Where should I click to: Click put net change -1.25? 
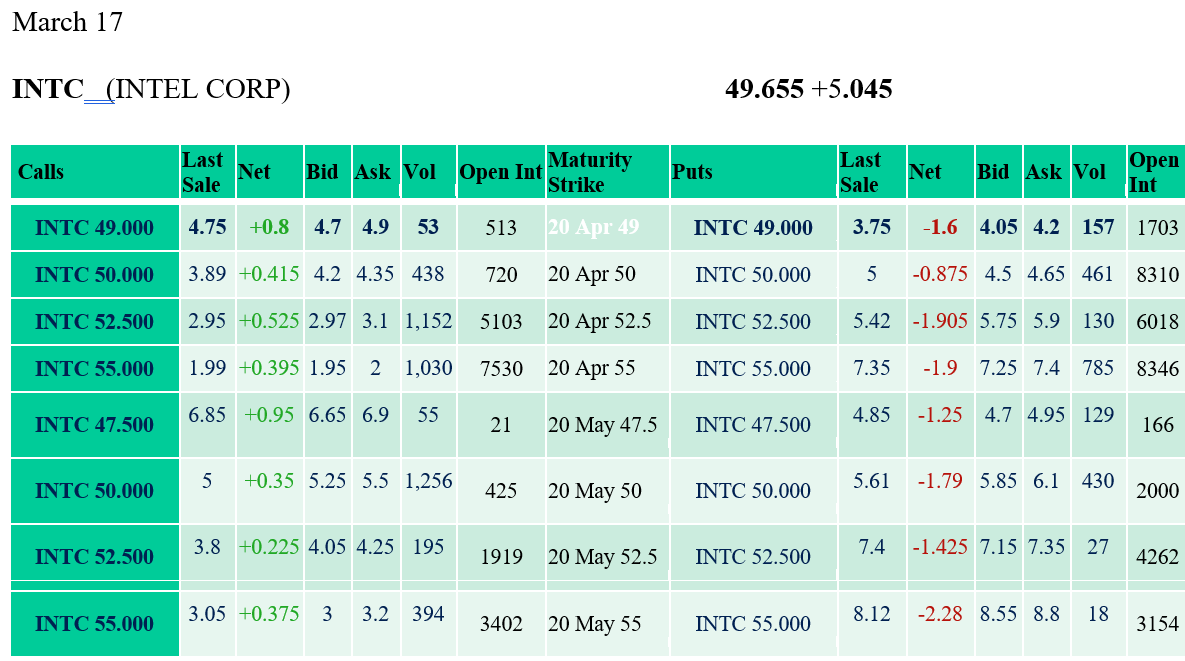click(940, 414)
